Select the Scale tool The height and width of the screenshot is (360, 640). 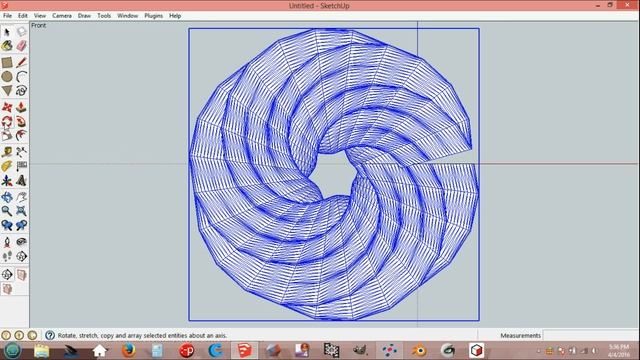(7, 136)
